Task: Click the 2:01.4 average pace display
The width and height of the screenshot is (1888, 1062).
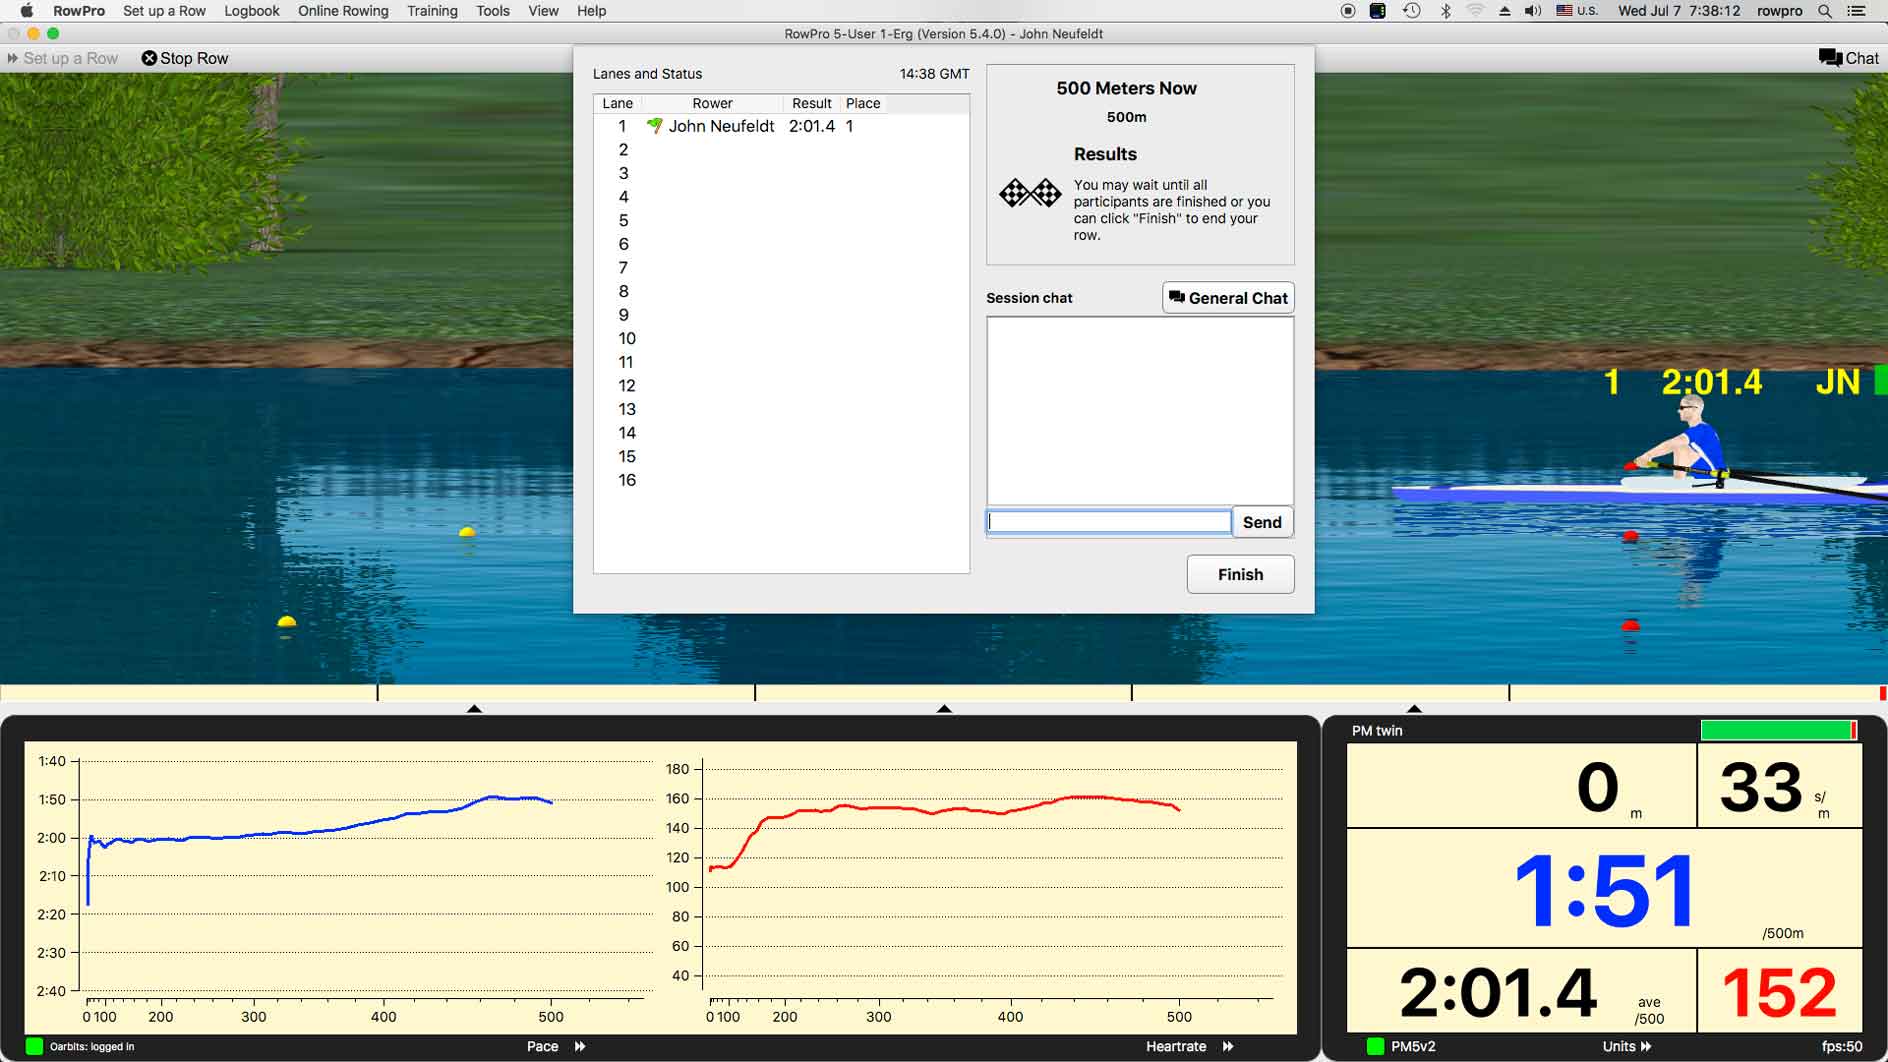Action: click(x=1497, y=992)
